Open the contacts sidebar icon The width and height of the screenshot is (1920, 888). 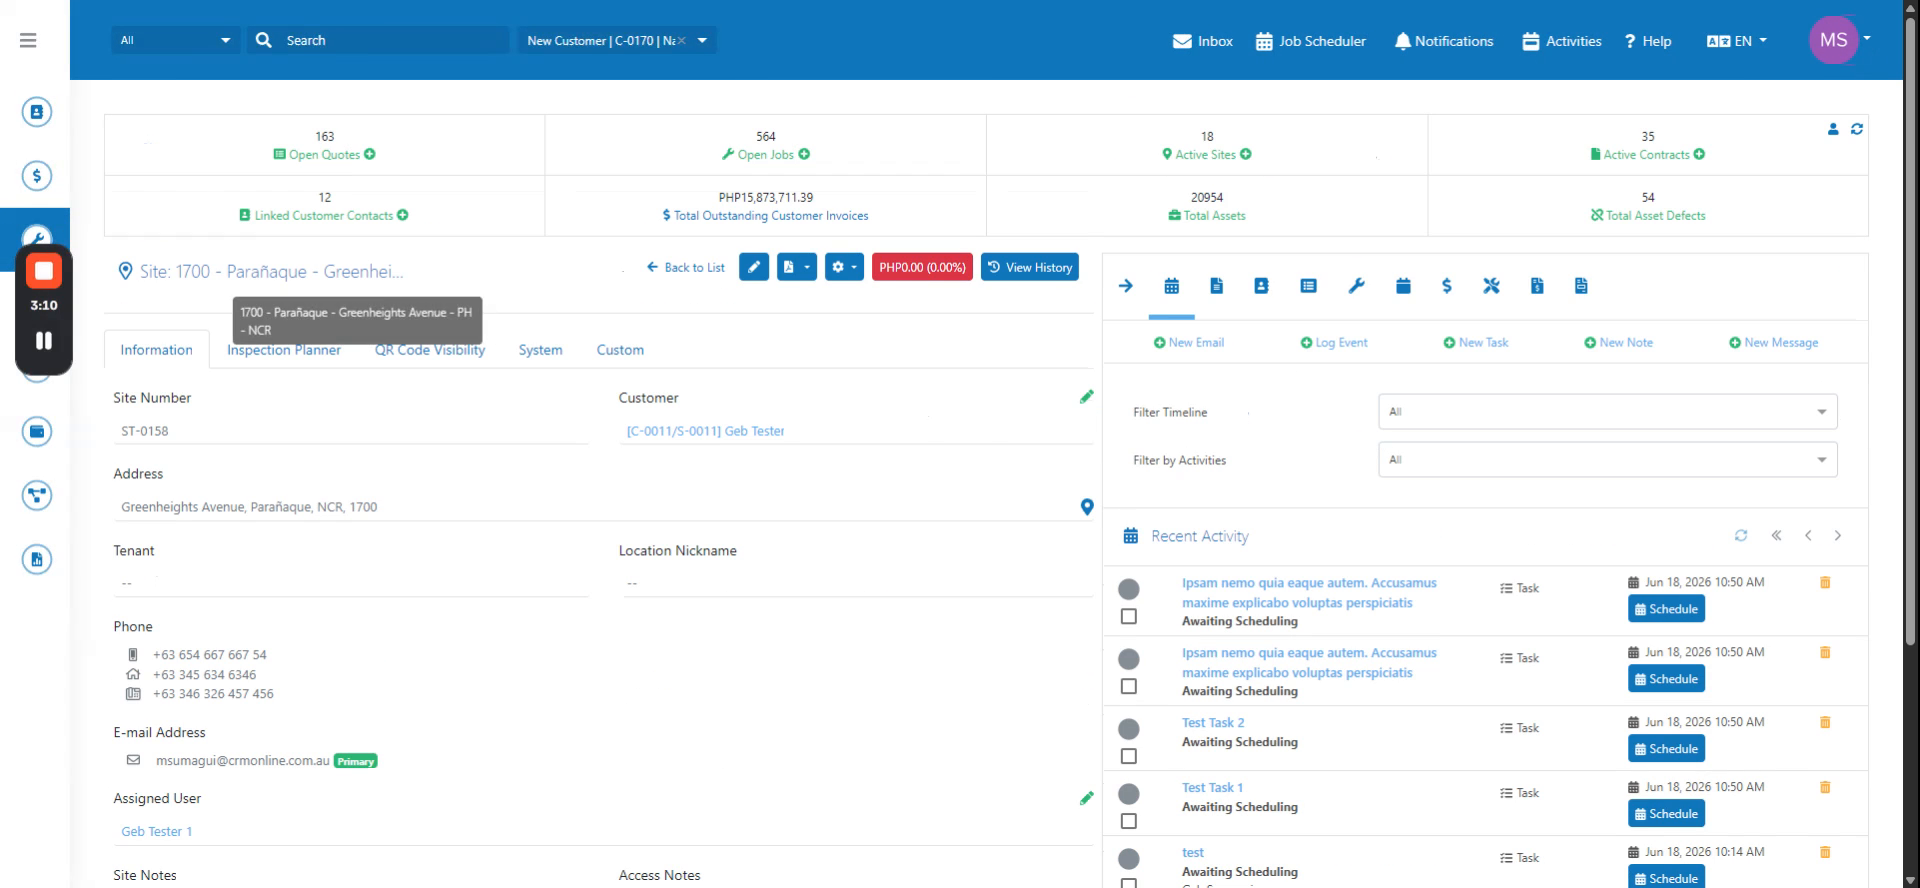(x=37, y=112)
